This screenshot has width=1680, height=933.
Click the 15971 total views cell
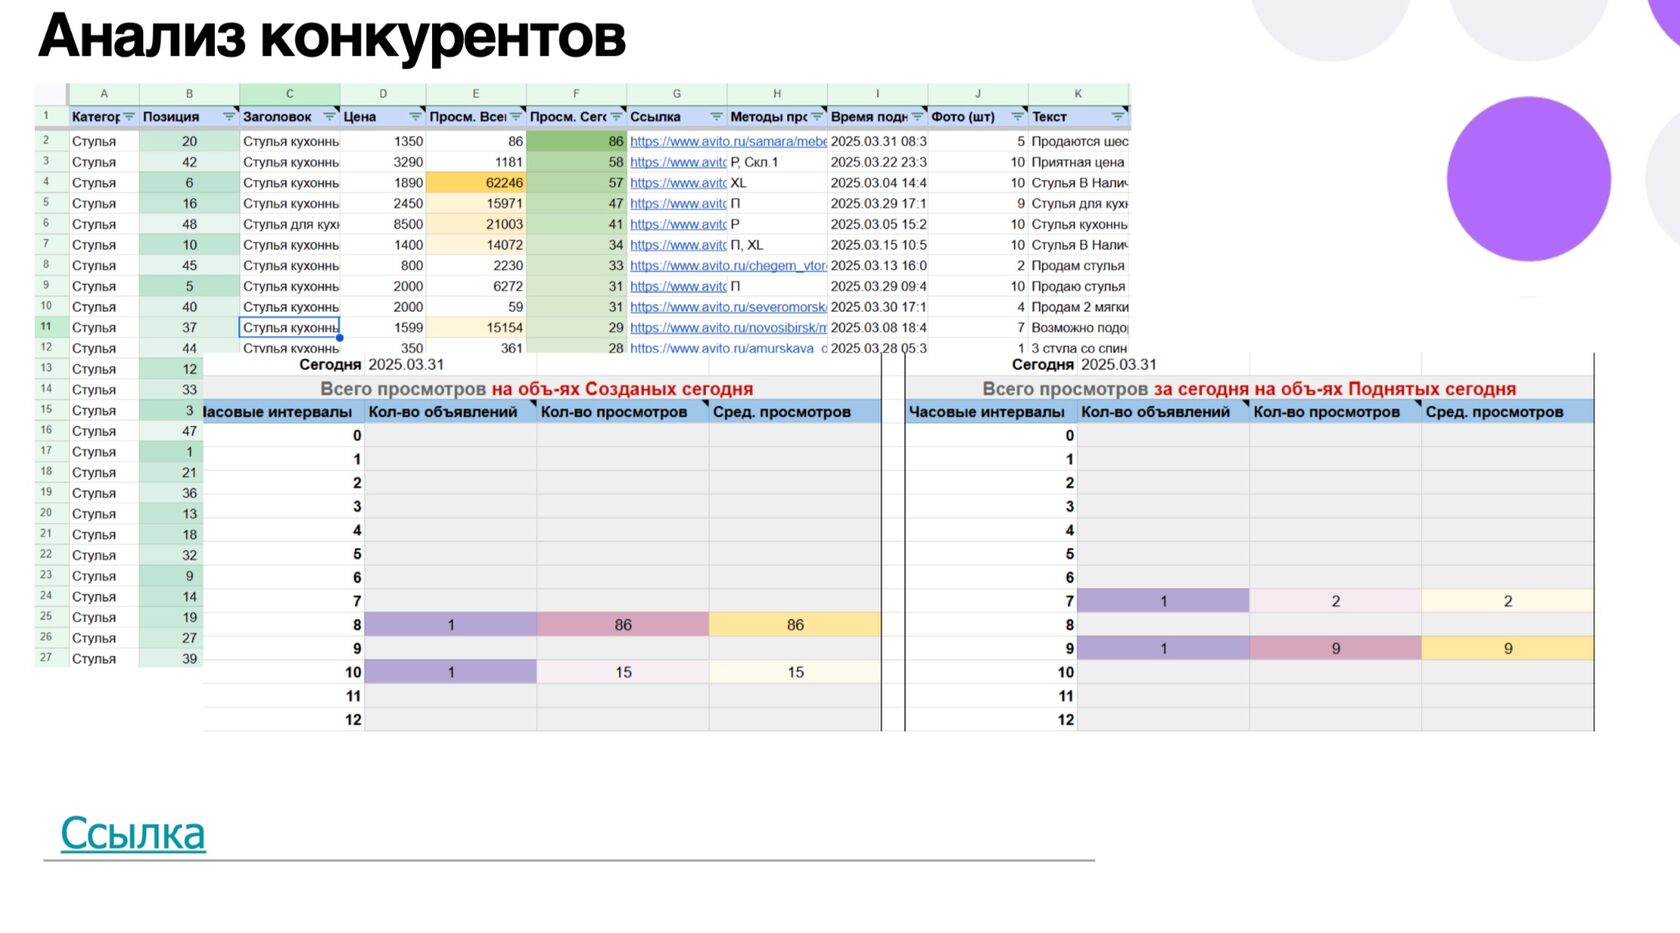coord(476,204)
